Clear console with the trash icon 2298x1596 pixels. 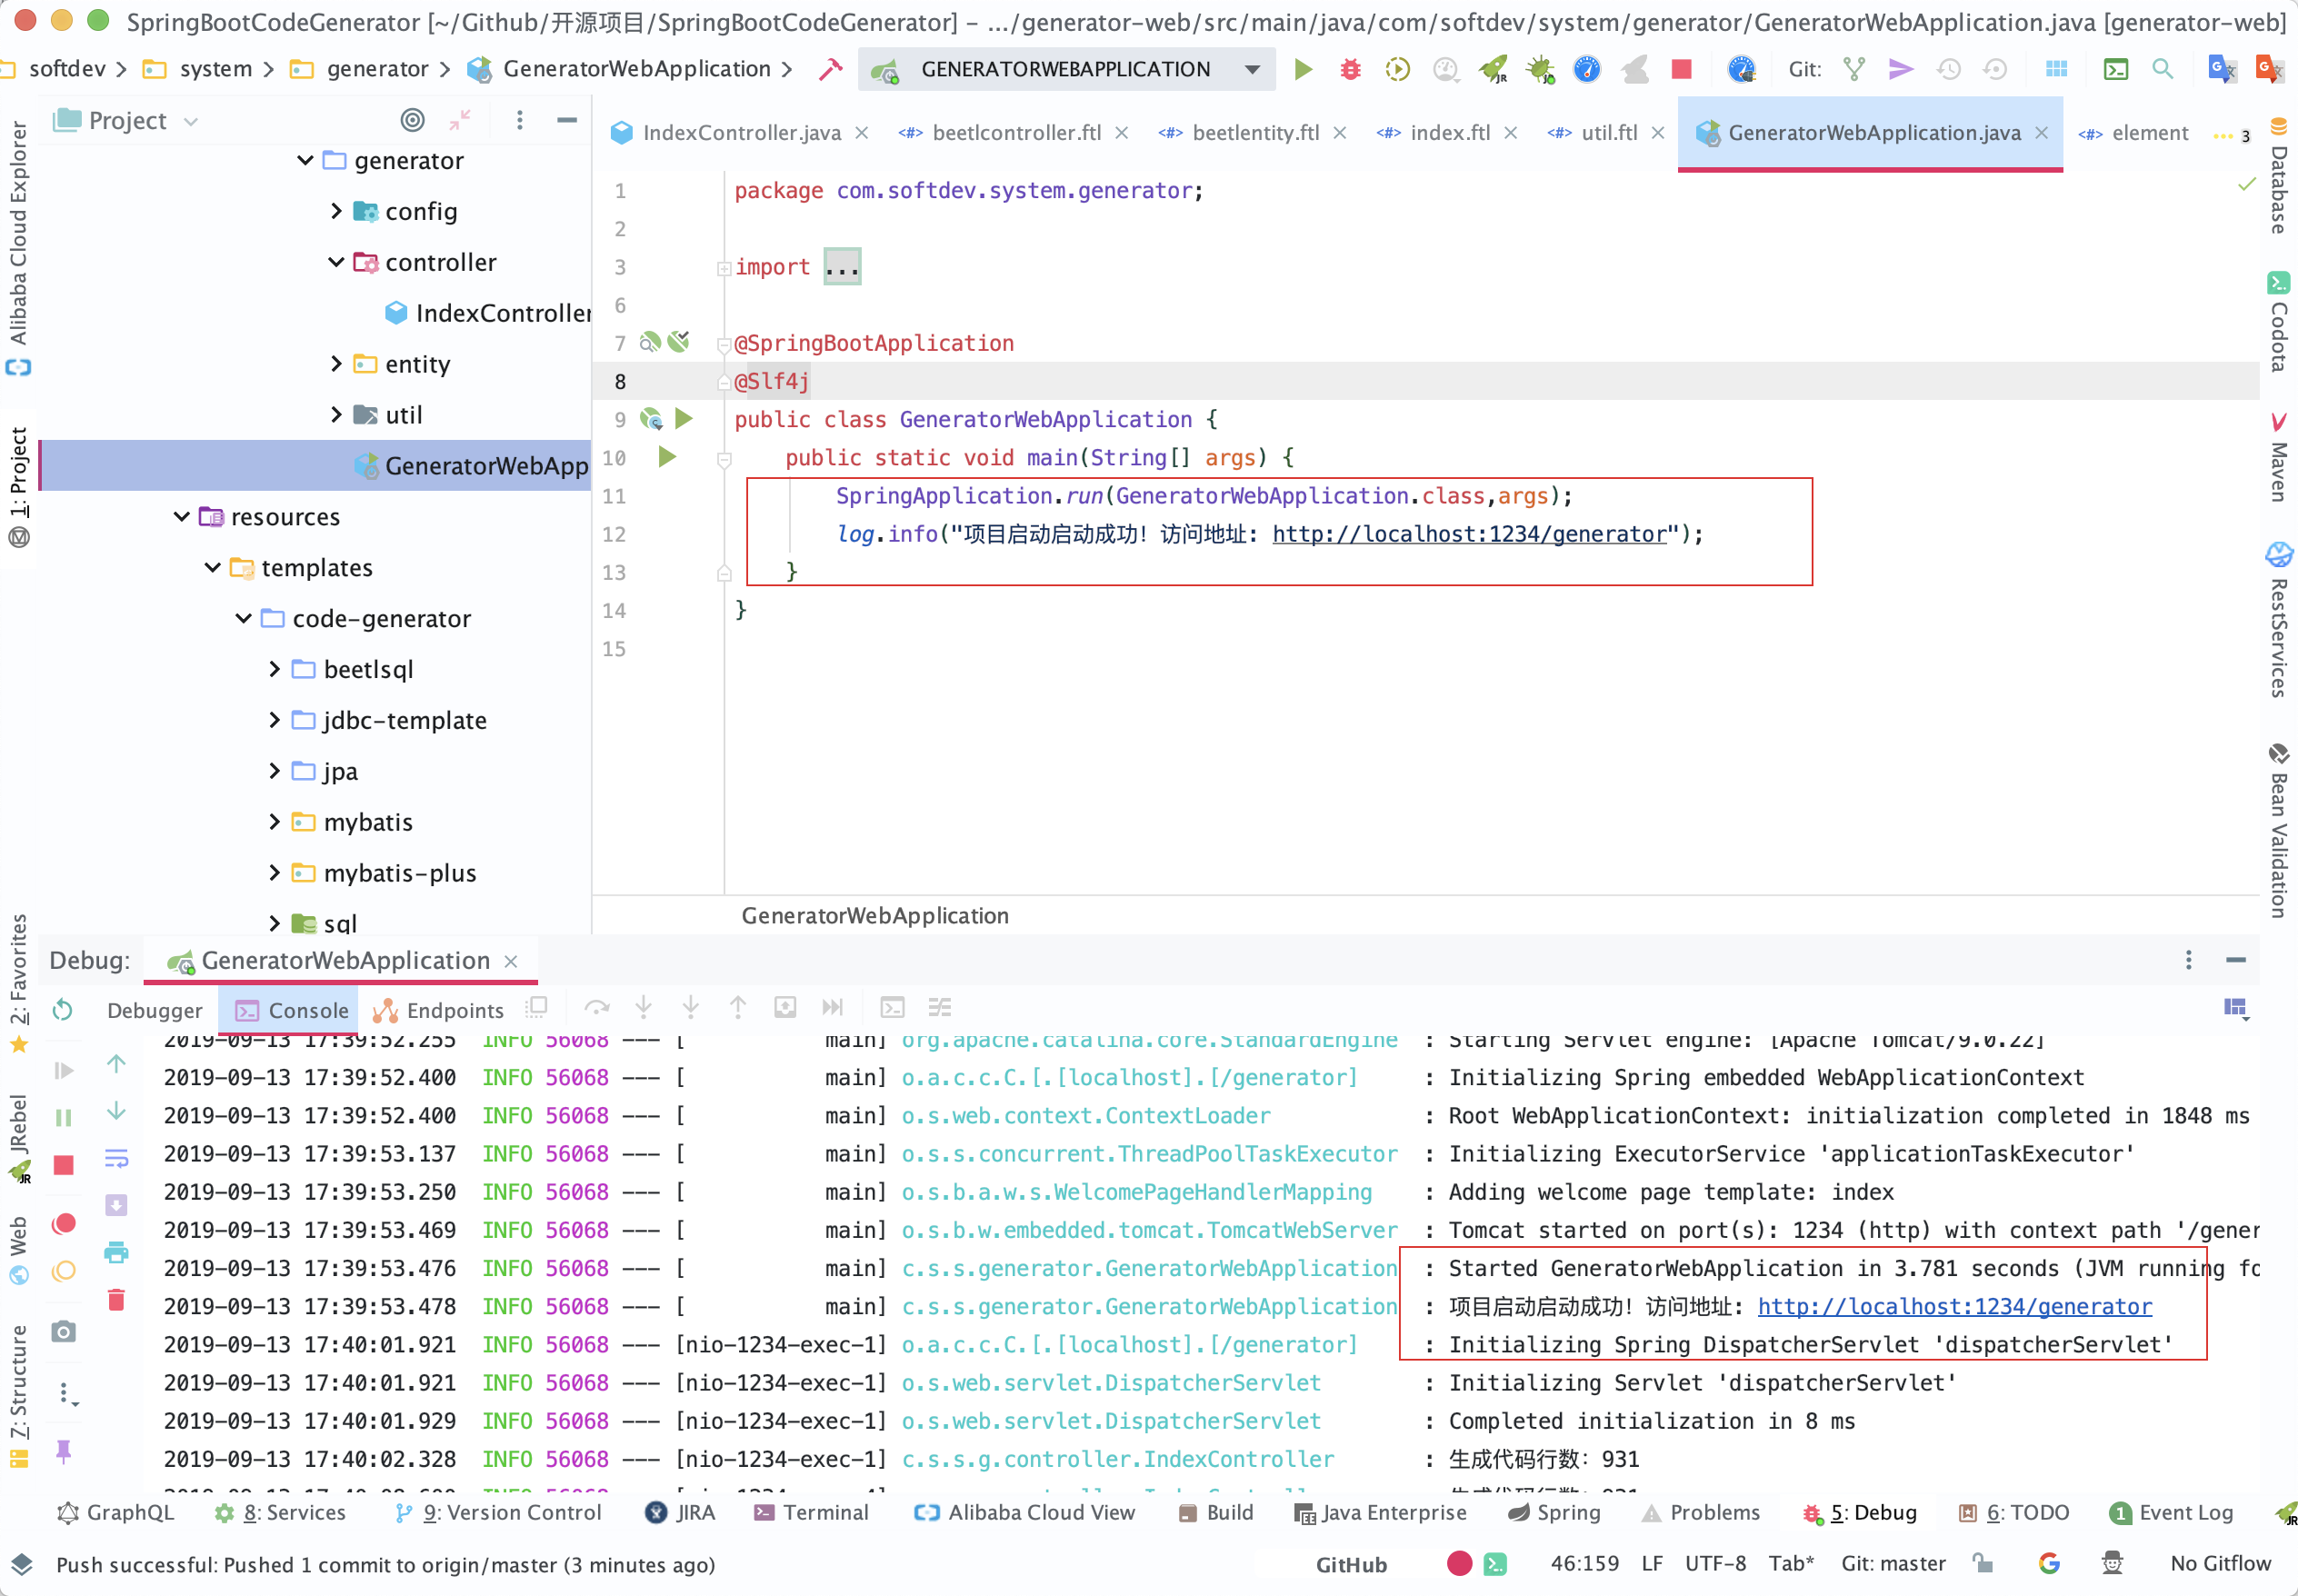pos(116,1299)
